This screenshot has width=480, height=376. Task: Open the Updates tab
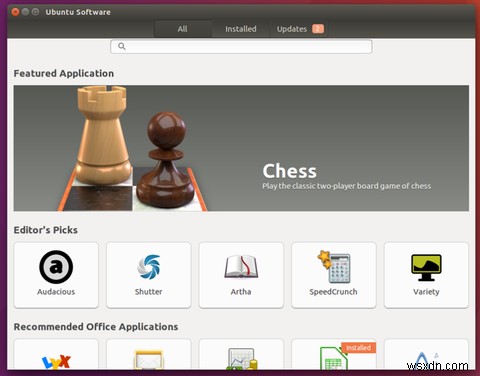tap(299, 29)
